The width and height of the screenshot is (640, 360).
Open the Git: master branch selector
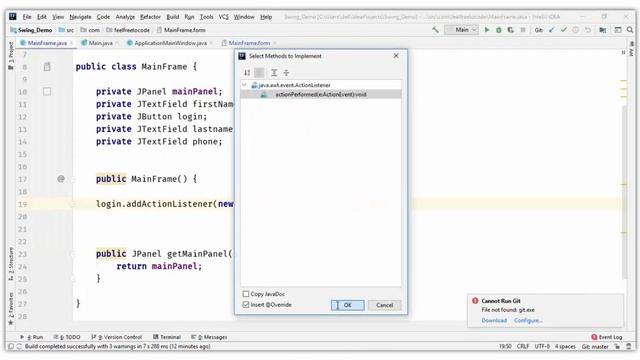click(x=595, y=347)
